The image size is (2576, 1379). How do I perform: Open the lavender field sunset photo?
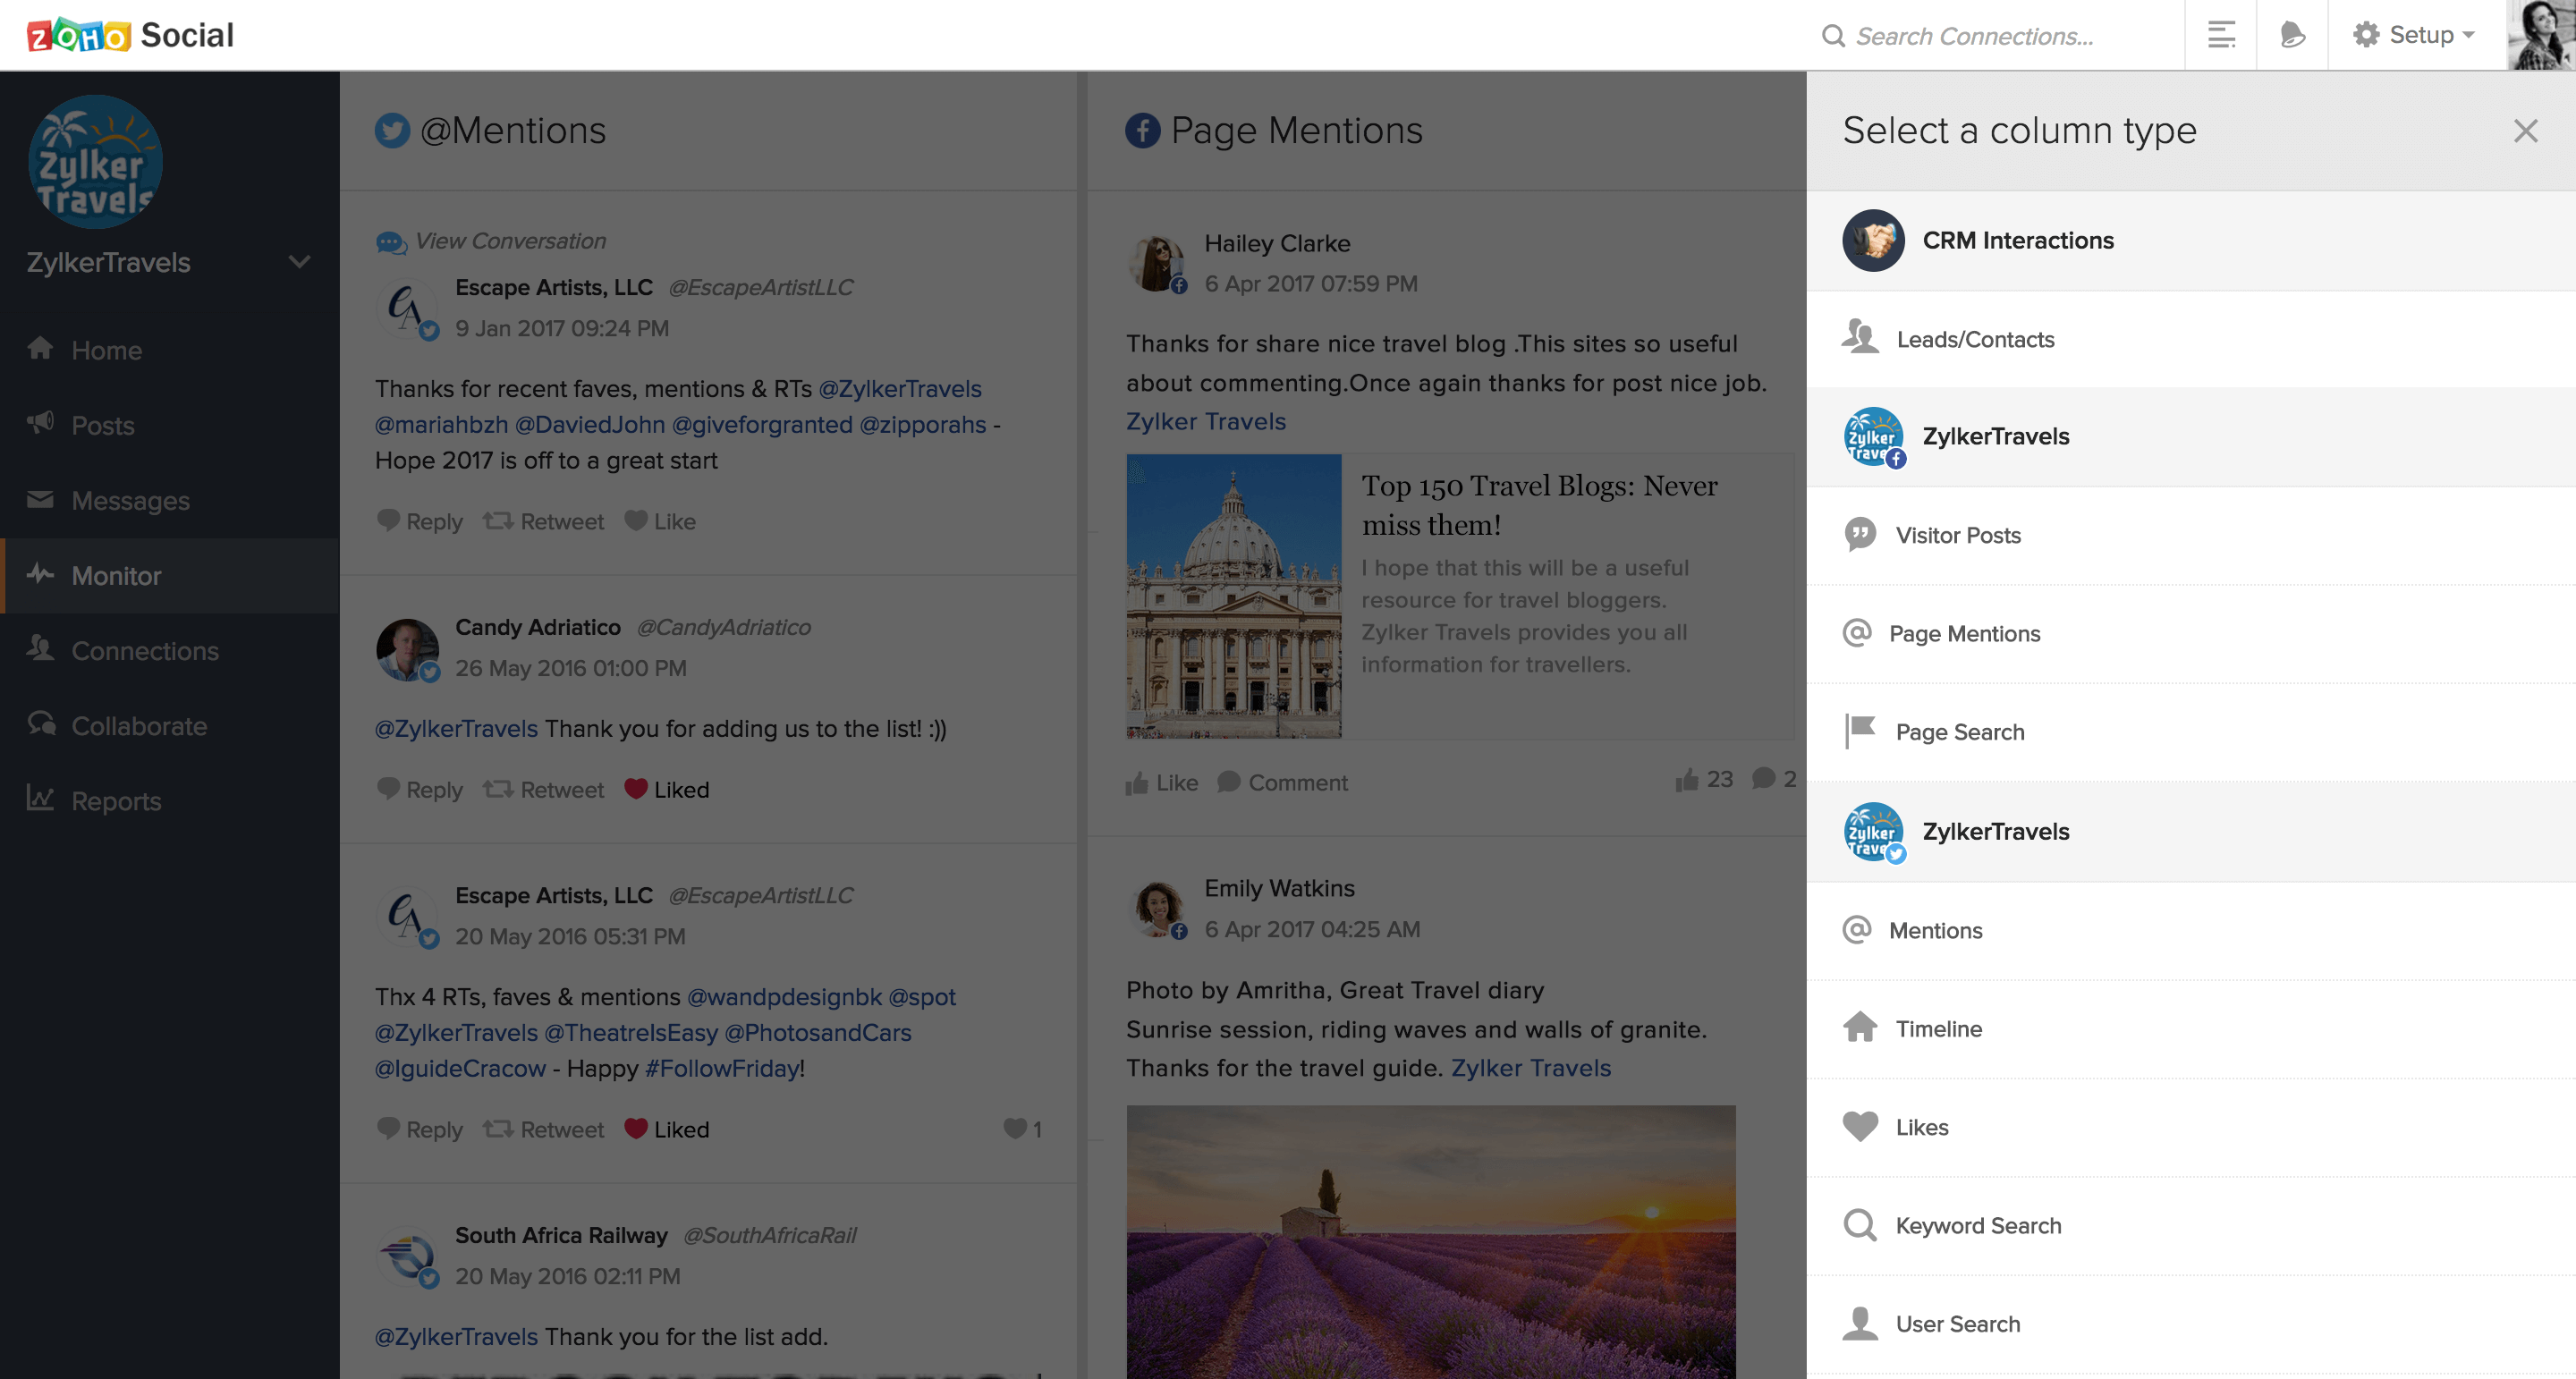(x=1431, y=1242)
